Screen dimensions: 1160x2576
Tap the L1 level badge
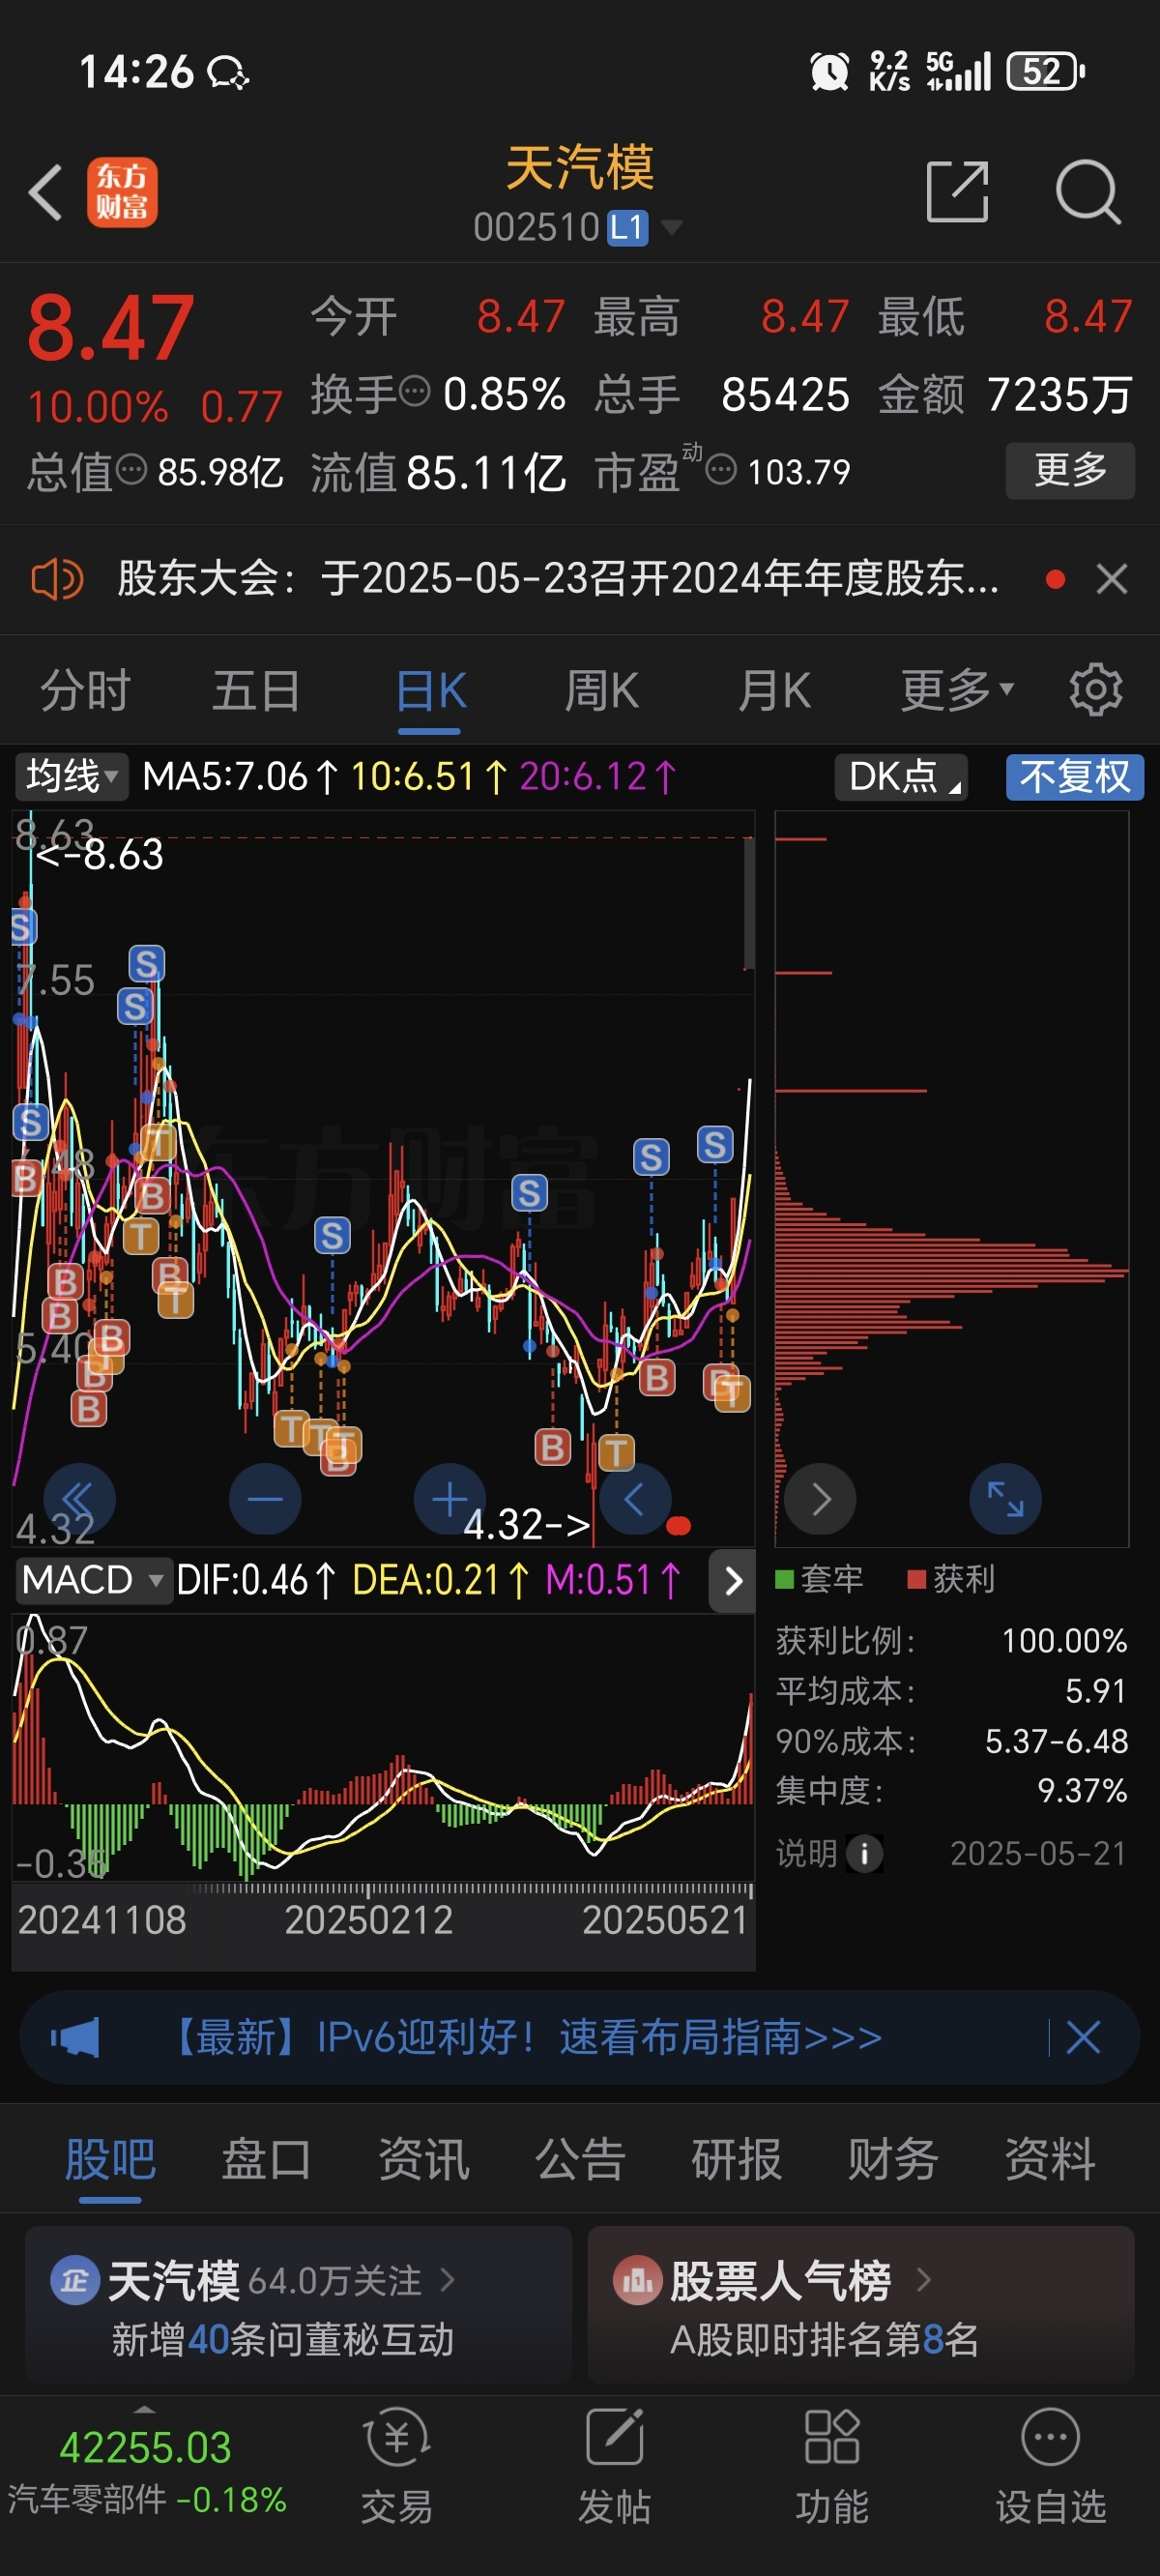628,227
